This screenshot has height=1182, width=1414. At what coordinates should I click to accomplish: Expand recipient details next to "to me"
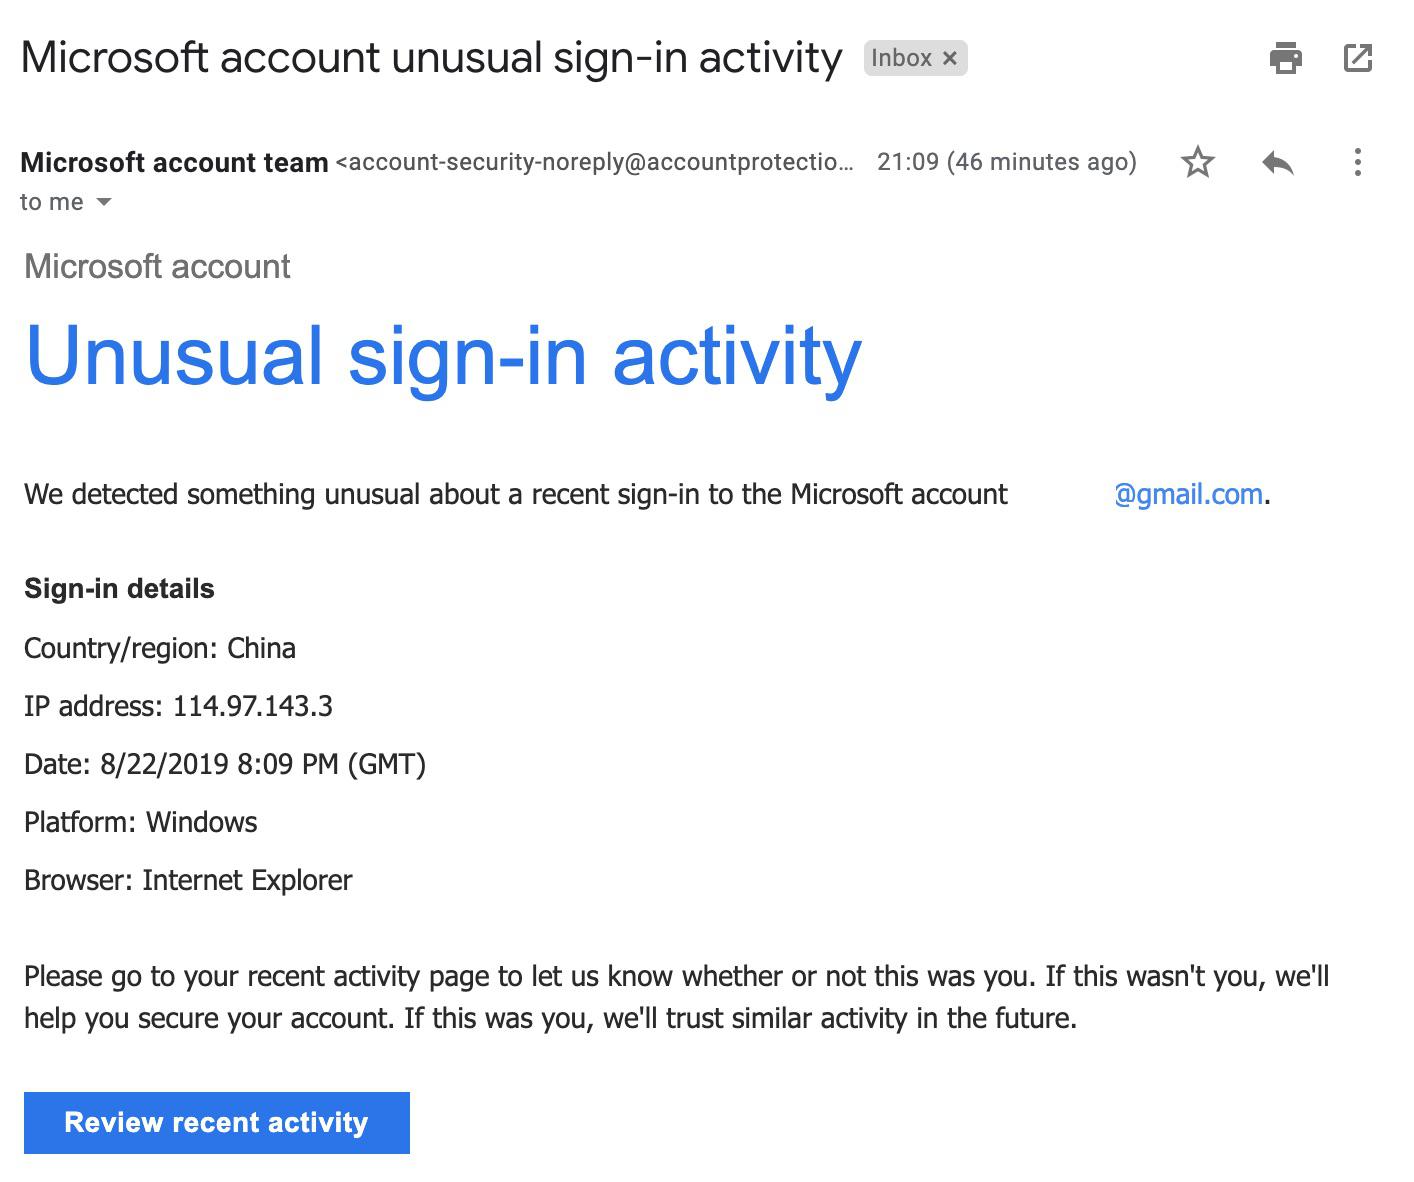tap(104, 203)
